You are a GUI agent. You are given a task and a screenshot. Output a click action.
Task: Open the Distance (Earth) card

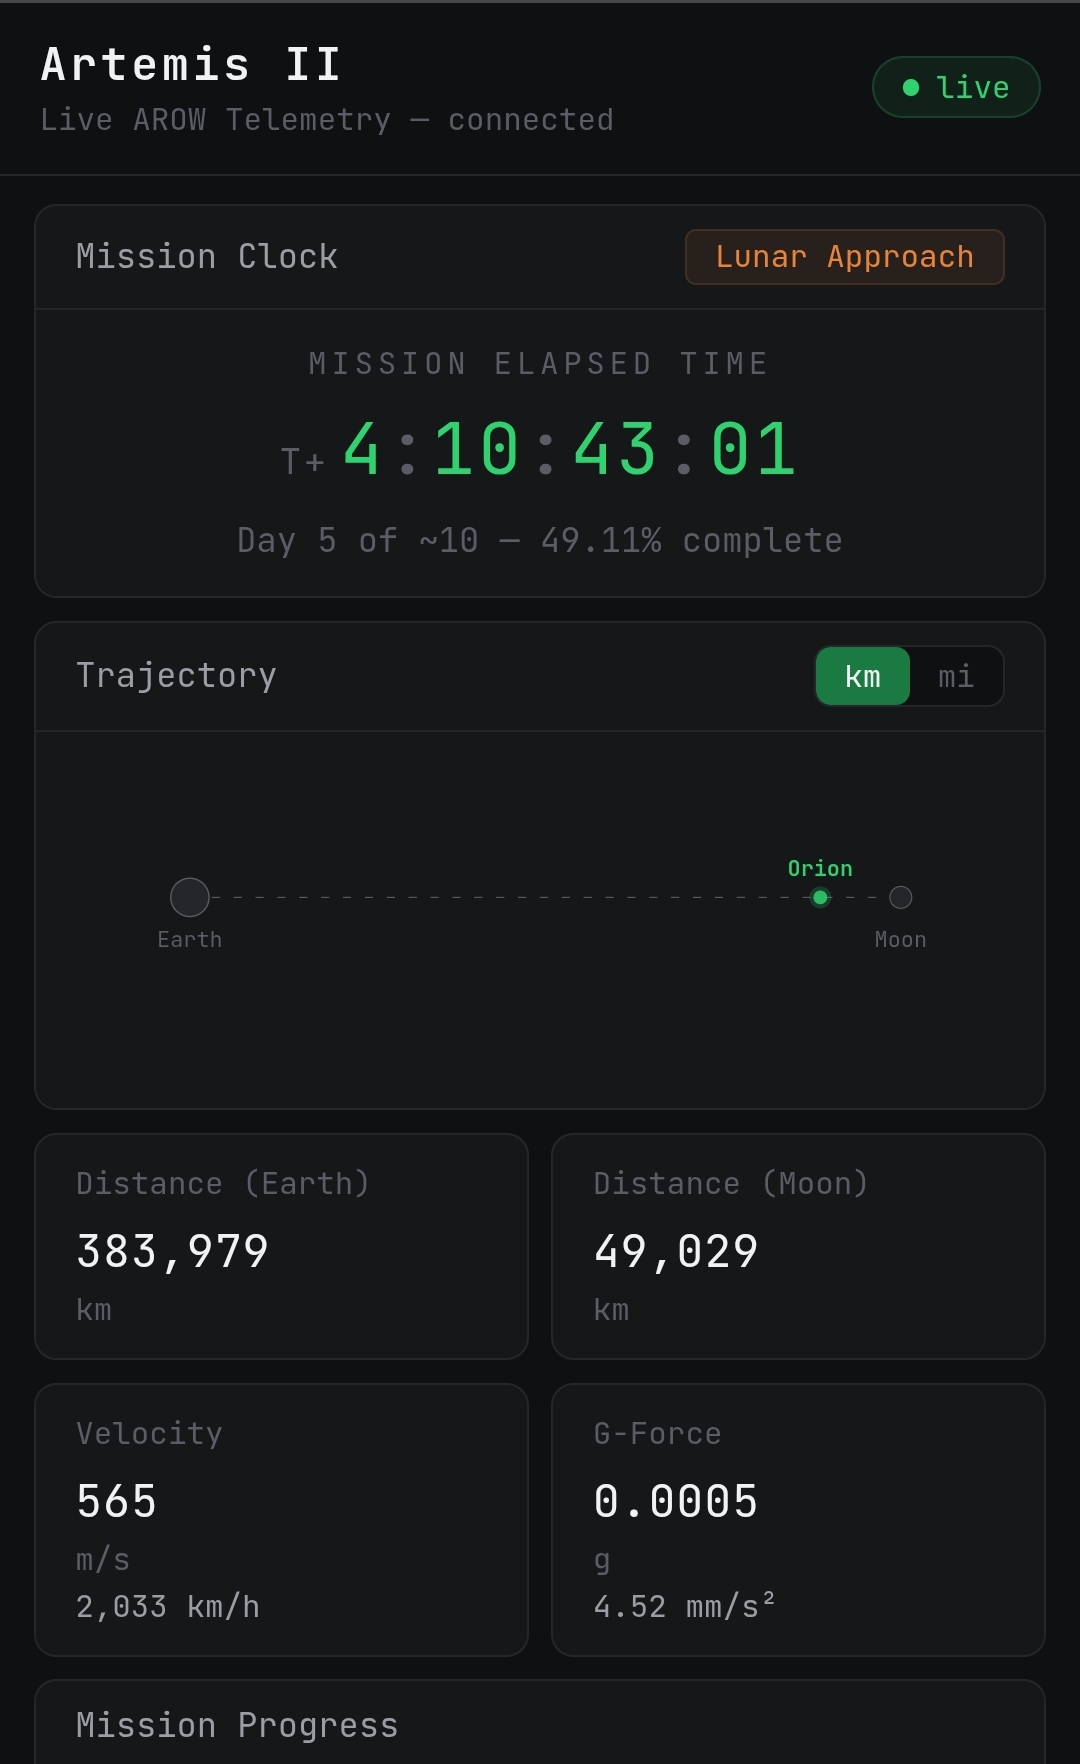click(x=281, y=1246)
